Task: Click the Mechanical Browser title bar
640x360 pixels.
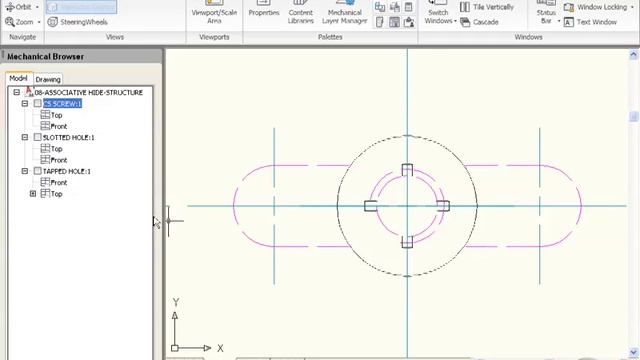Action: pos(82,56)
